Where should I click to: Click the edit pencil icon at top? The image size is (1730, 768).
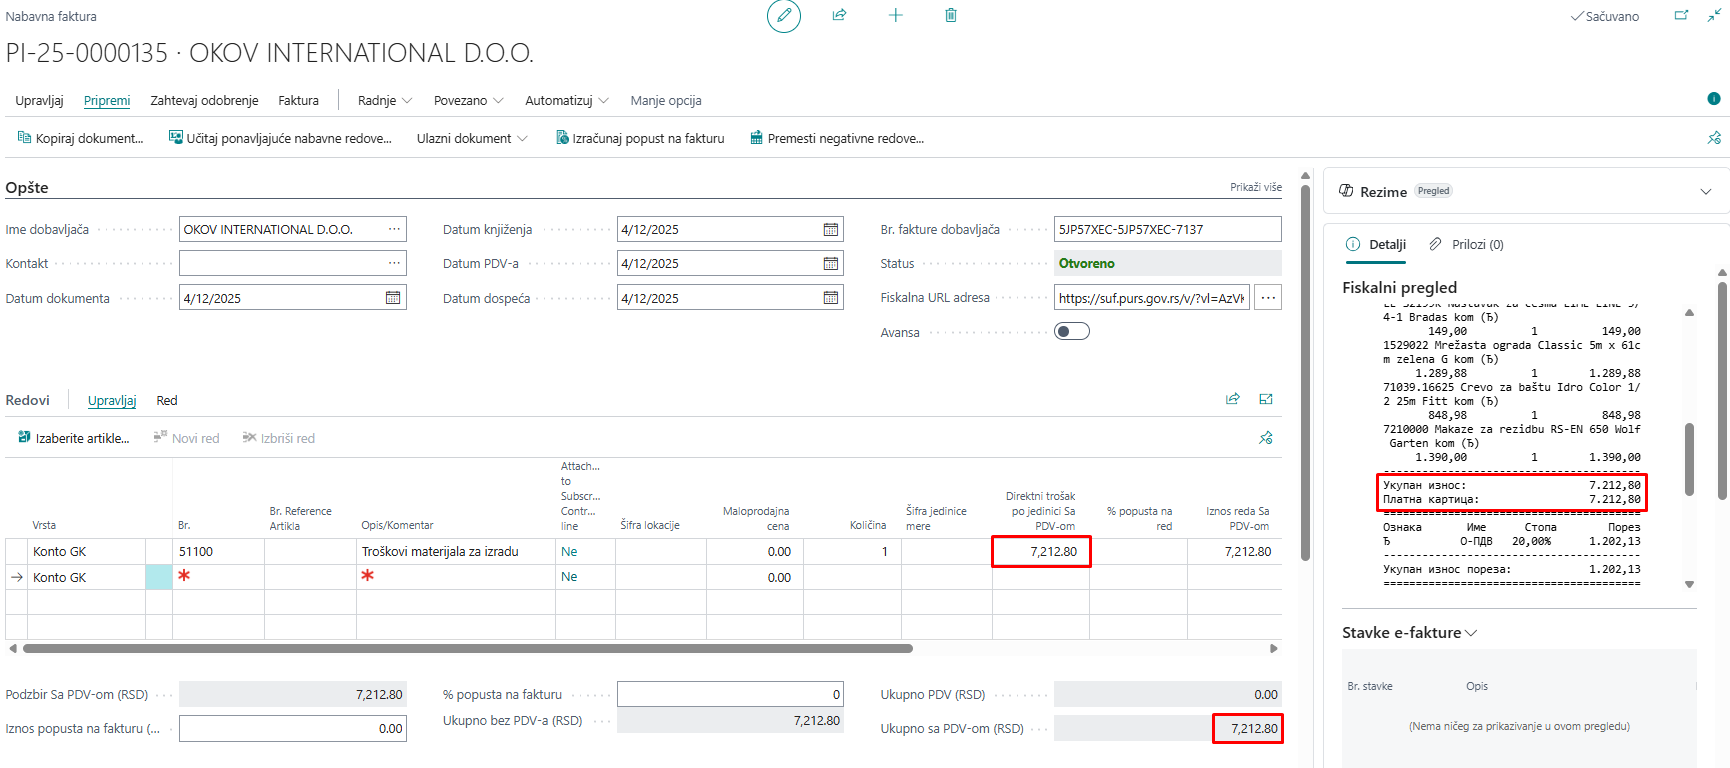[784, 16]
